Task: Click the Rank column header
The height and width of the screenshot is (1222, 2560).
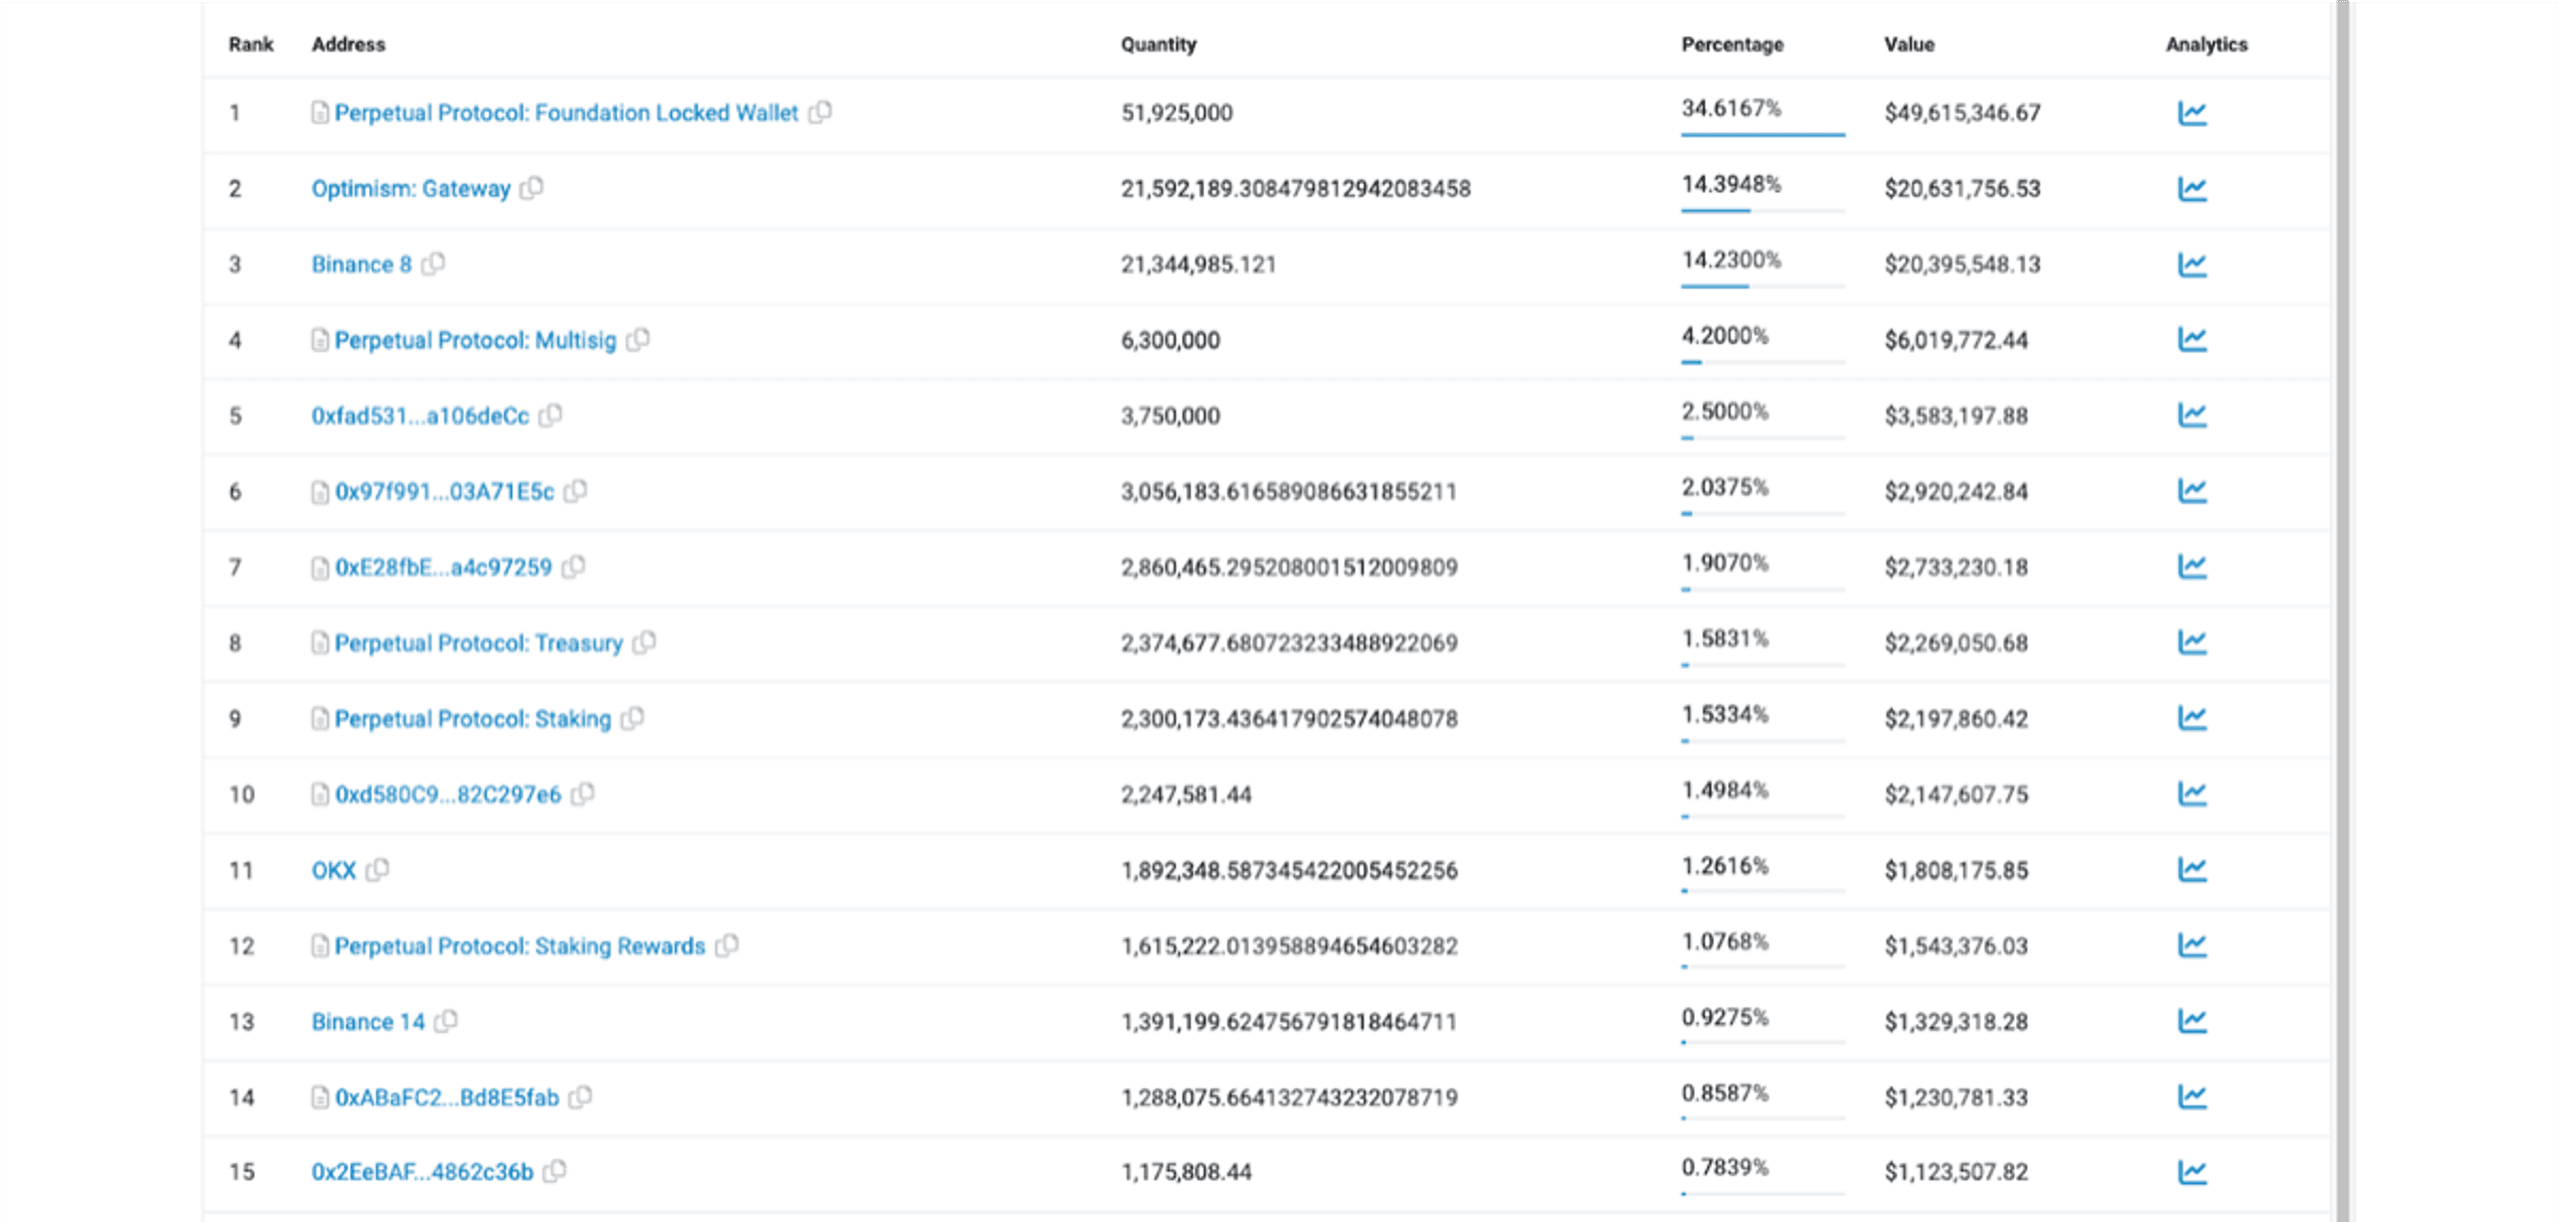Action: [251, 44]
